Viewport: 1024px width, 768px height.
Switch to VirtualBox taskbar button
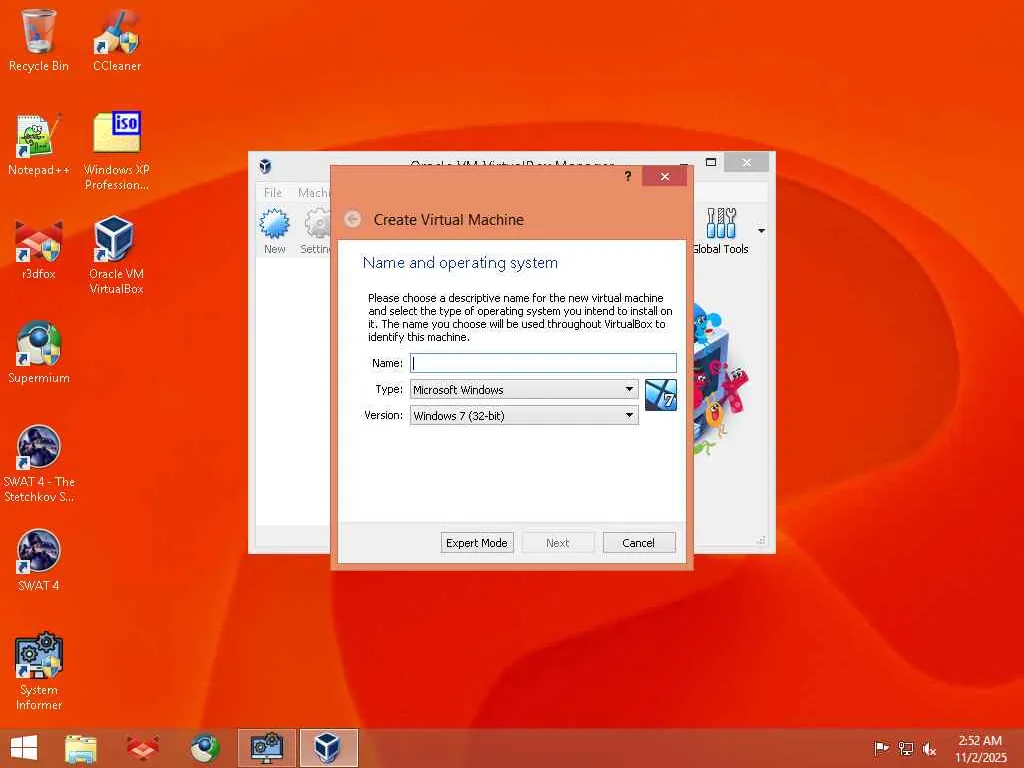click(328, 748)
